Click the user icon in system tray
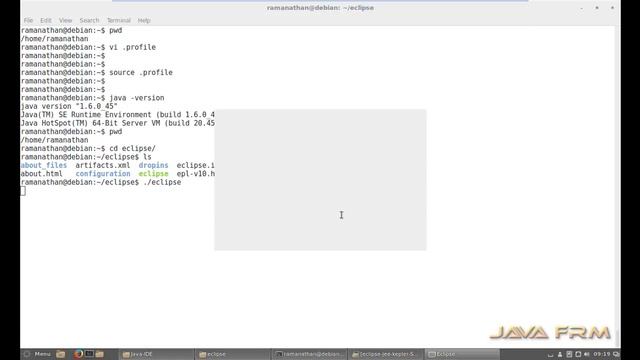 [560, 354]
